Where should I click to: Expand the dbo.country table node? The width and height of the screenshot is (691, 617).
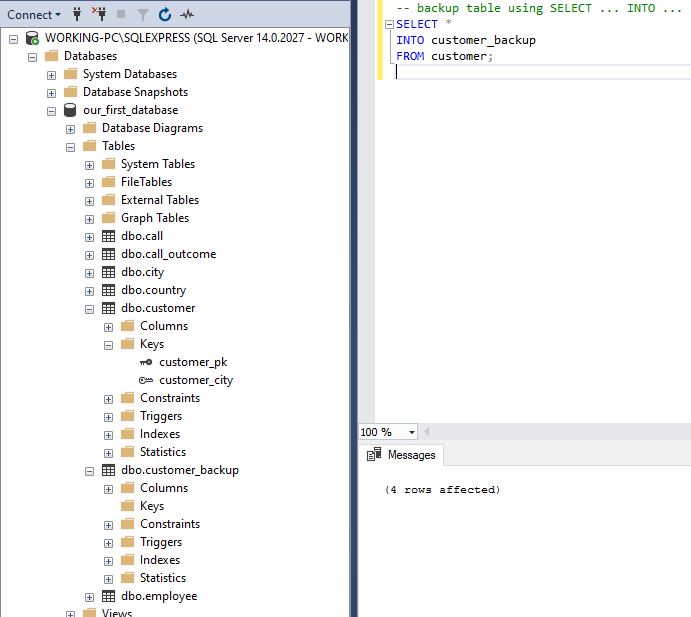tap(89, 291)
